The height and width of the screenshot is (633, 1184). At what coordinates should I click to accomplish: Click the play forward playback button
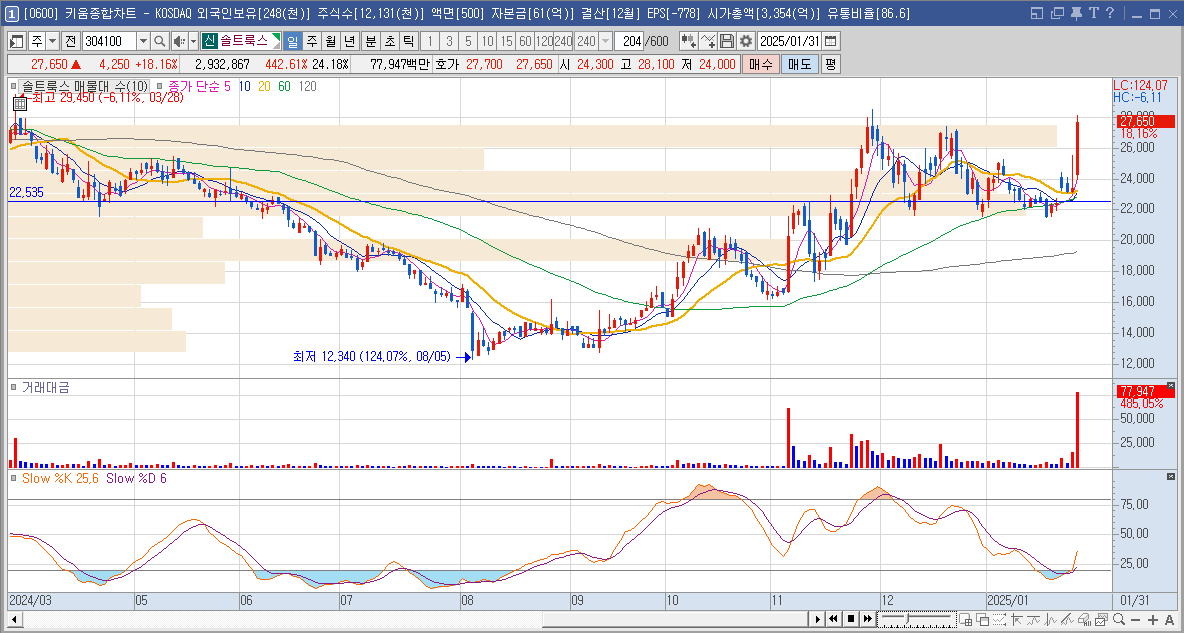818,619
